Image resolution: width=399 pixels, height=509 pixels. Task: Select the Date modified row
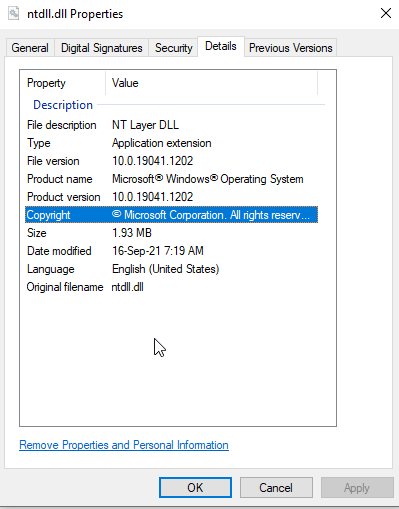pyautogui.click(x=172, y=251)
